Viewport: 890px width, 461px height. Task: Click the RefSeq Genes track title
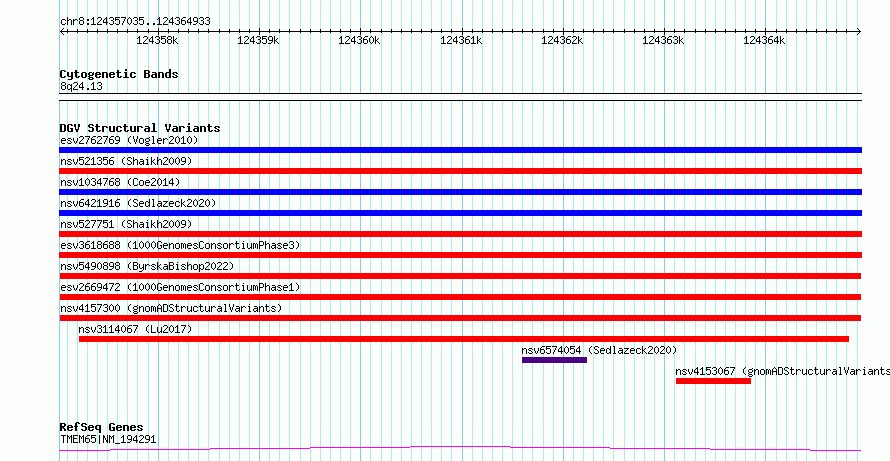pyautogui.click(x=101, y=427)
